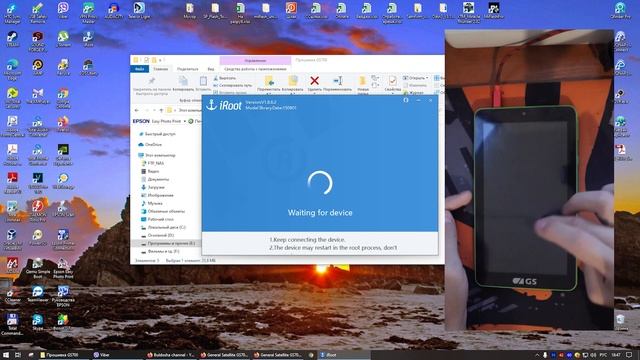The height and width of the screenshot is (360, 640).
Task: Open the pink Manage contextual tab in Explorer
Action: tap(255, 60)
